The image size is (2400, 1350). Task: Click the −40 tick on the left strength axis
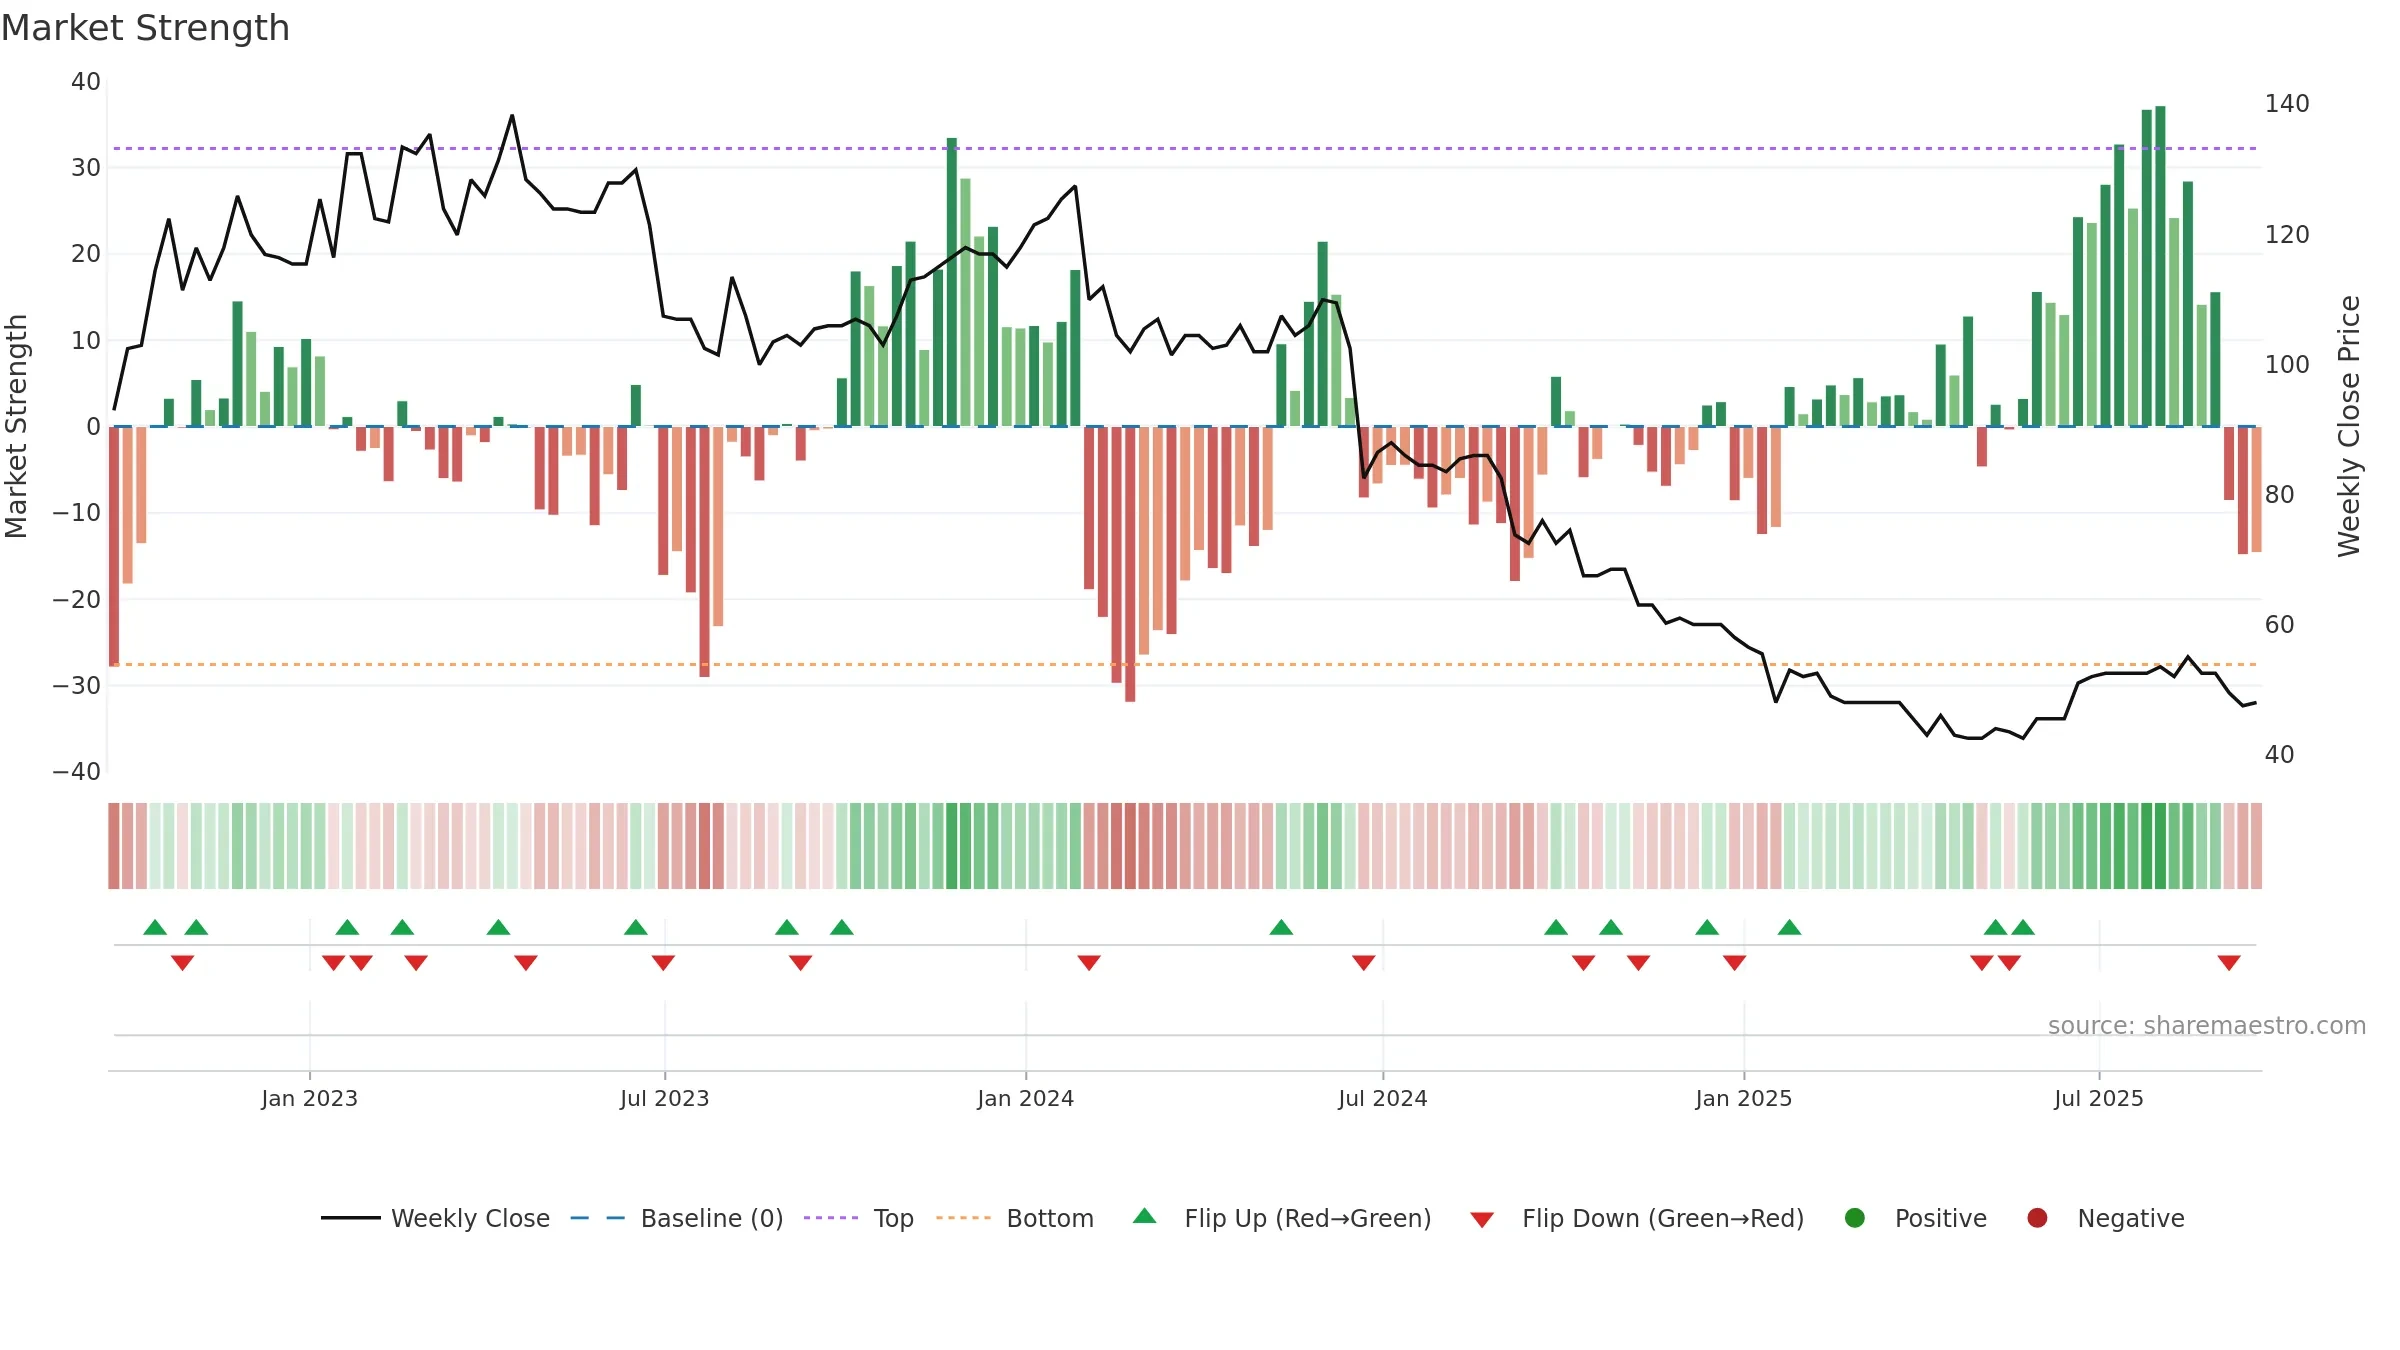tap(77, 771)
